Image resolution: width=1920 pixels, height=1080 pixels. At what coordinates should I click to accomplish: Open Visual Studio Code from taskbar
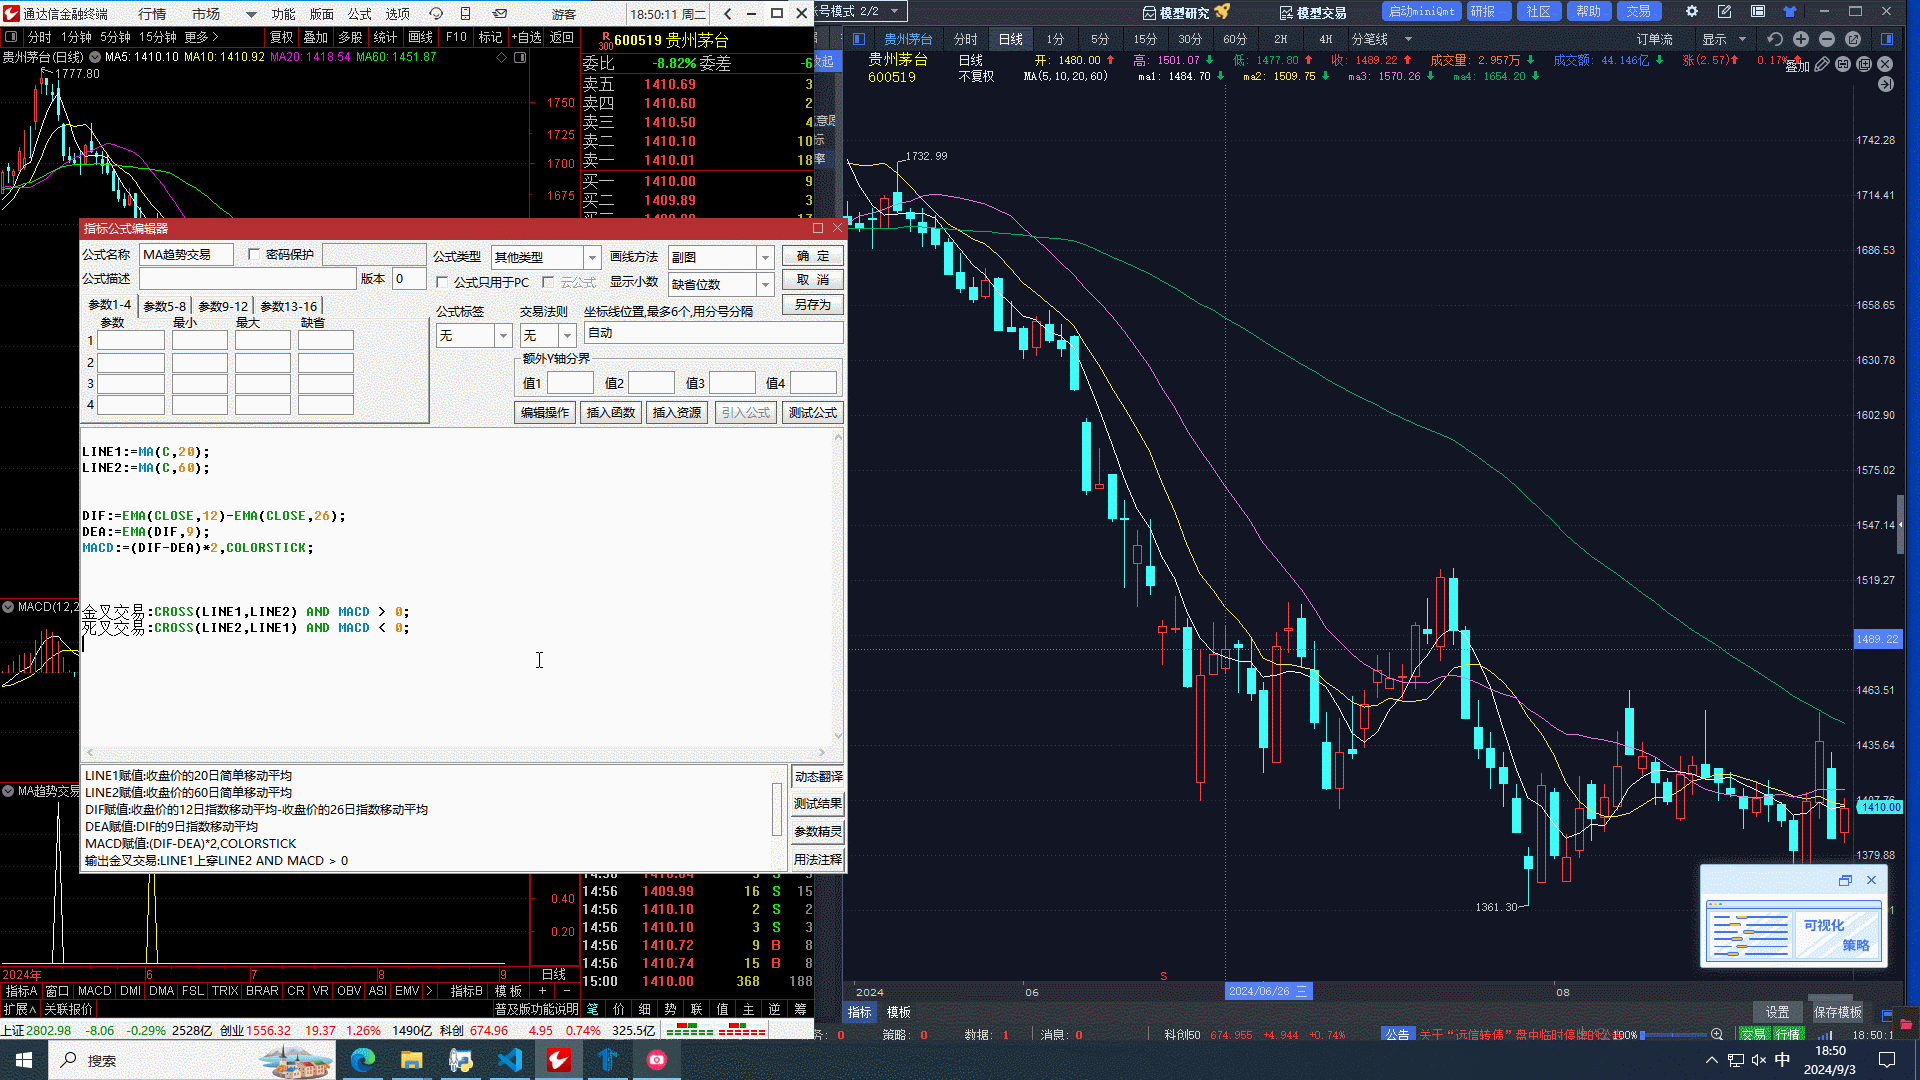tap(509, 1060)
